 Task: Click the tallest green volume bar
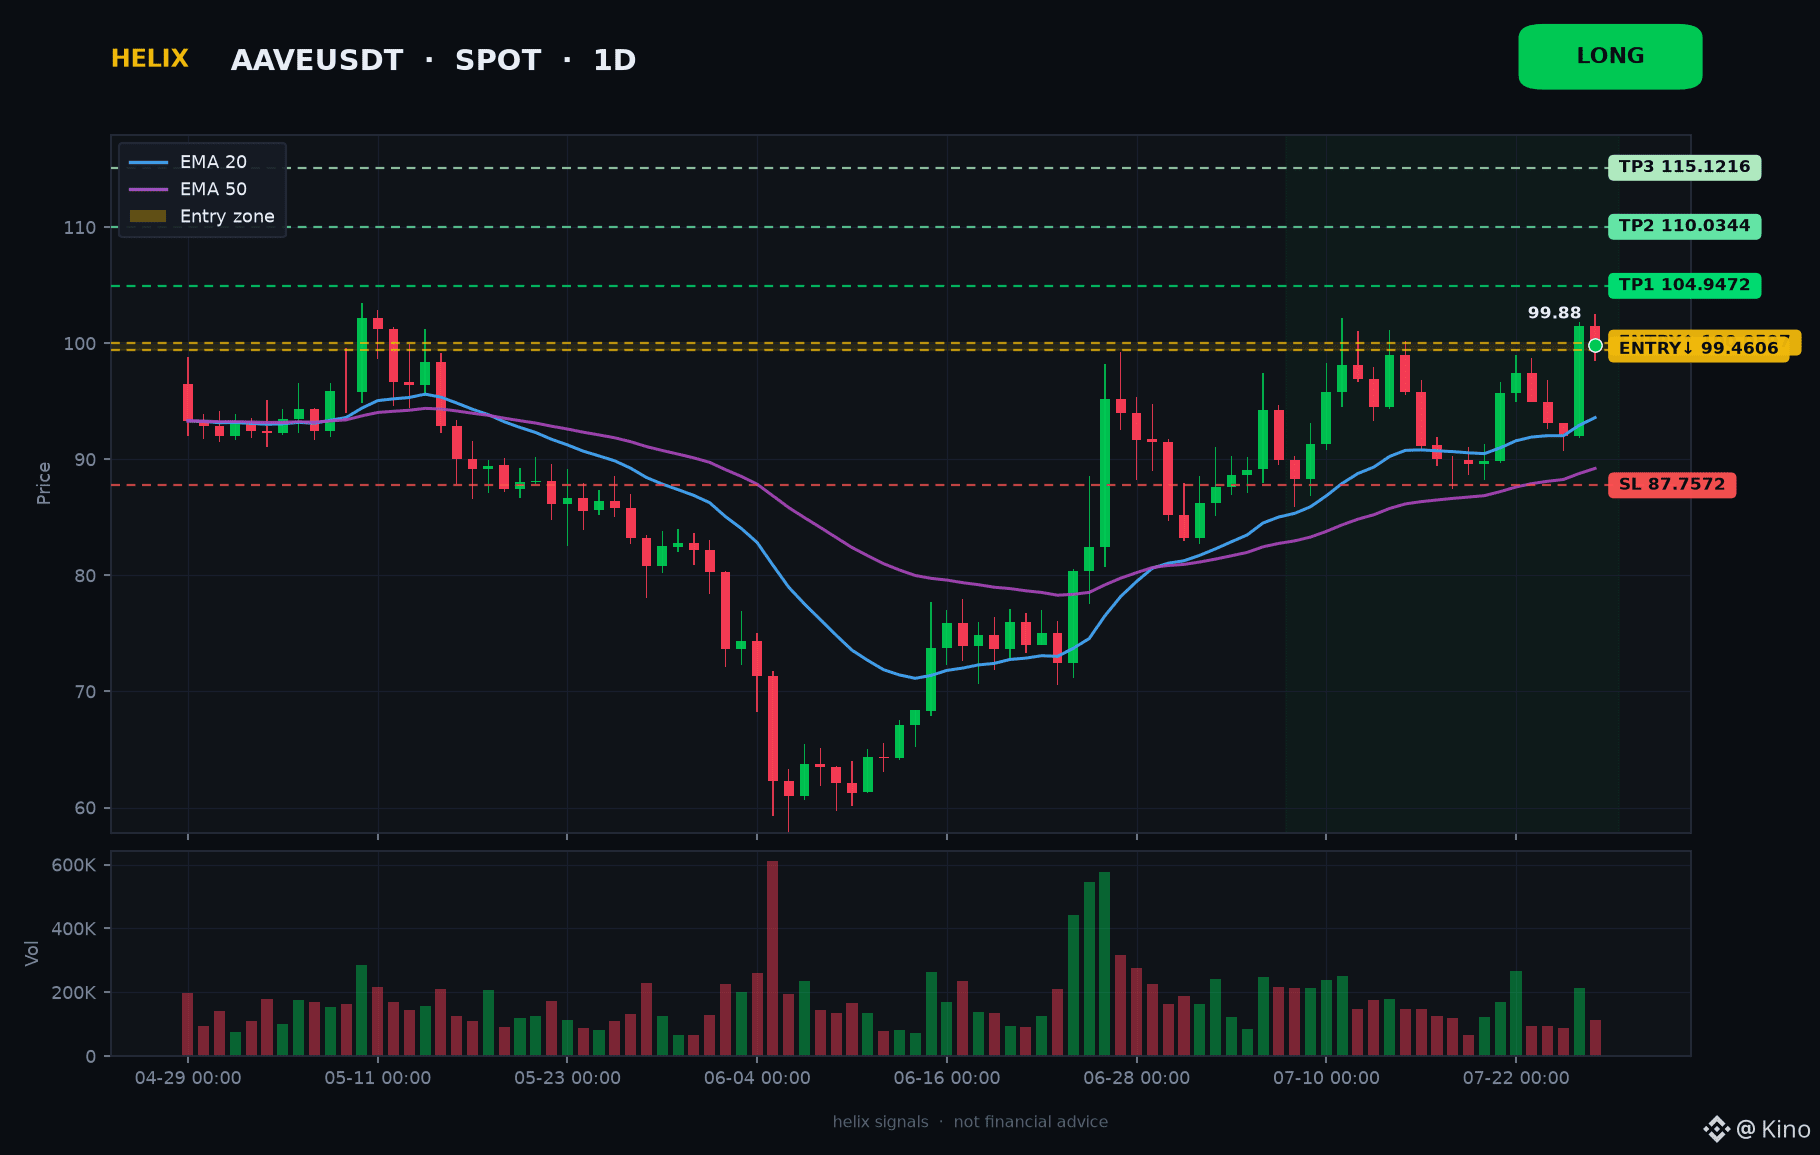pos(1105,964)
